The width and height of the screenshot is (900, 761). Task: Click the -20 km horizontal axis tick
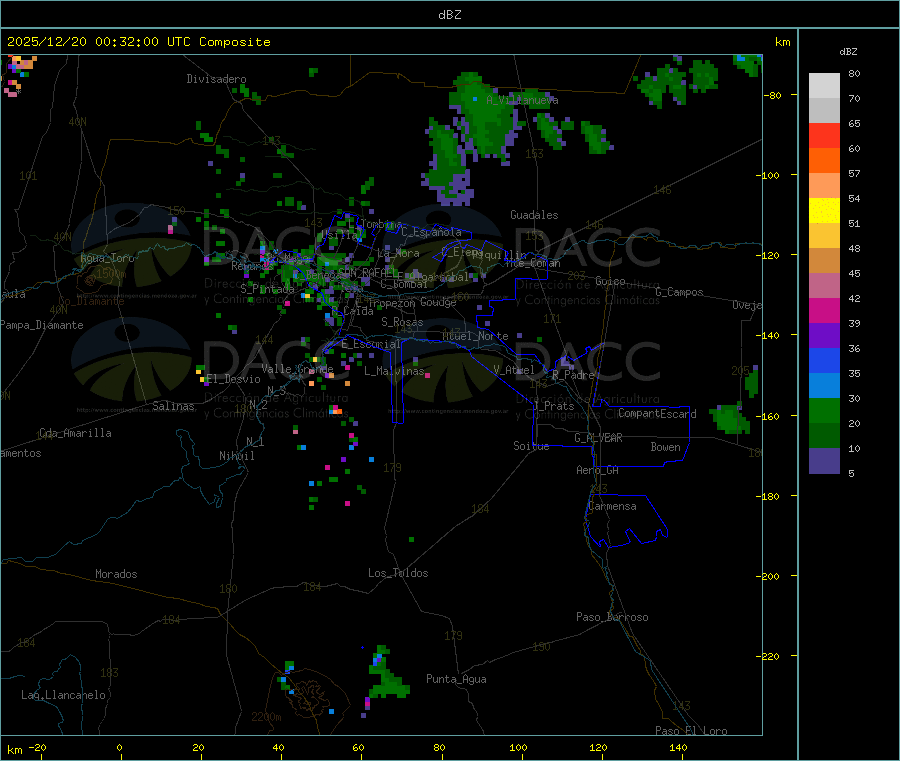tap(37, 747)
